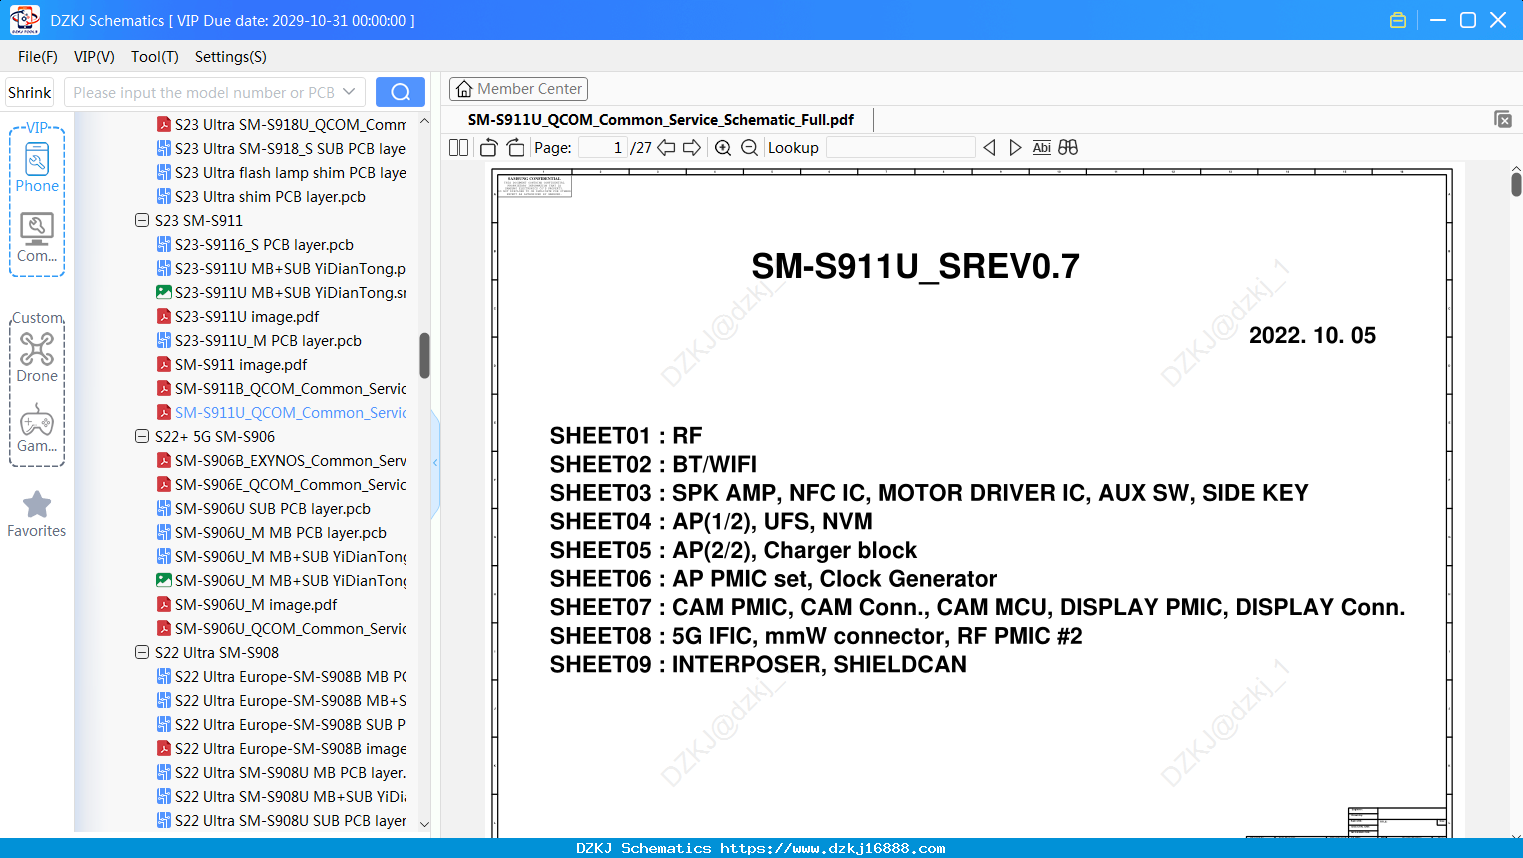Open SM-S906U_M MB PCB layer.pcb

pos(272,532)
